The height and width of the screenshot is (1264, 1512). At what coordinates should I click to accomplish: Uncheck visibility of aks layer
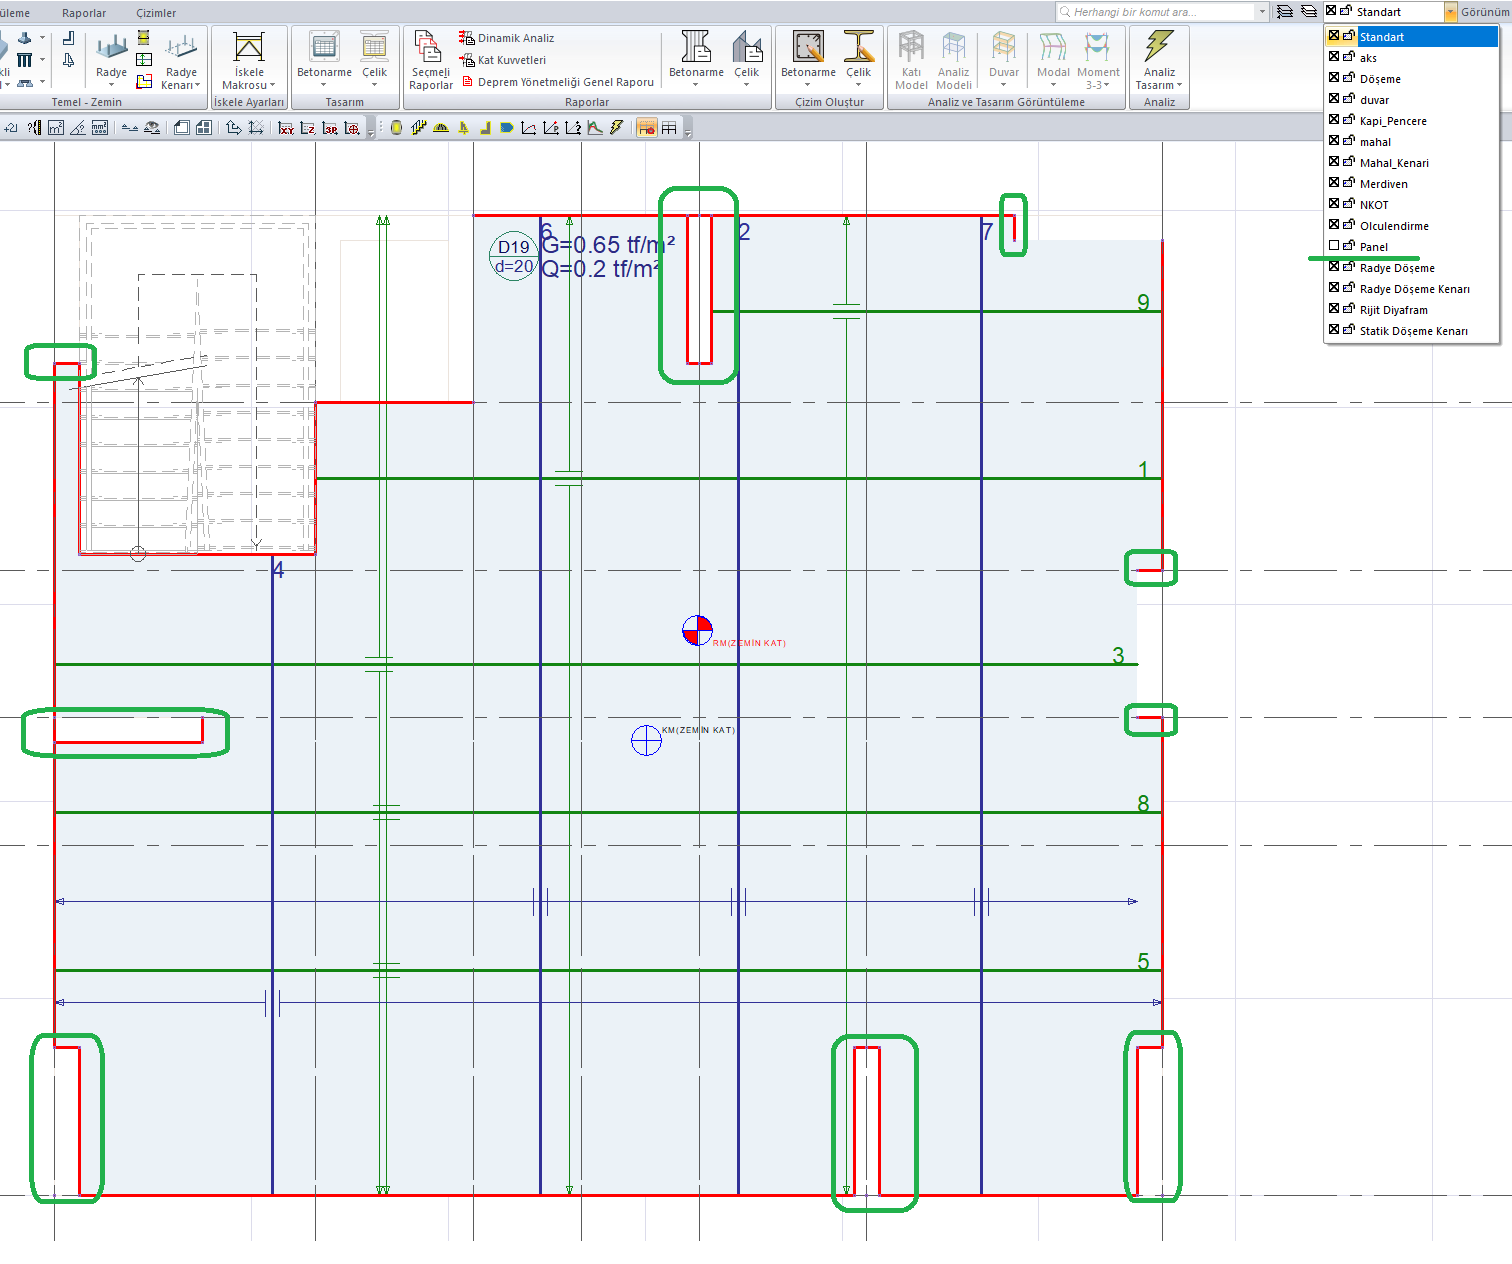1334,57
